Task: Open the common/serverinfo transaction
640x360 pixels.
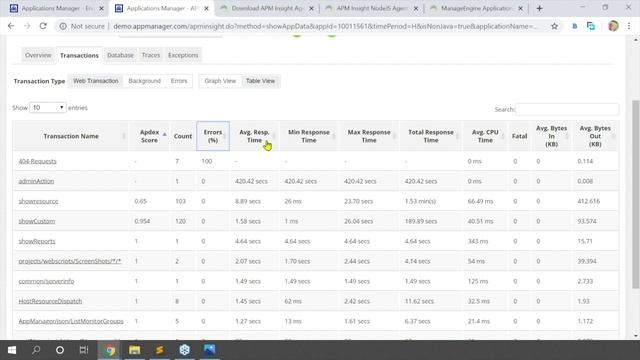Action: (x=46, y=281)
